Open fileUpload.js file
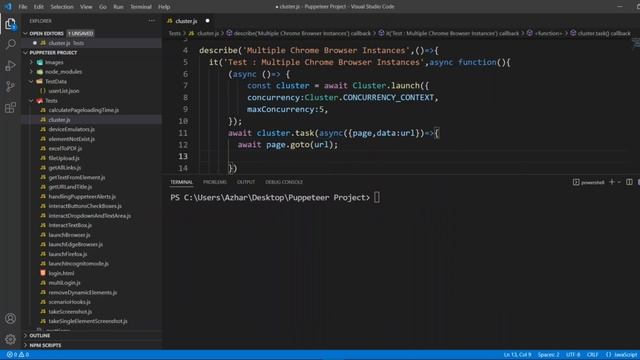The width and height of the screenshot is (640, 360). point(64,158)
